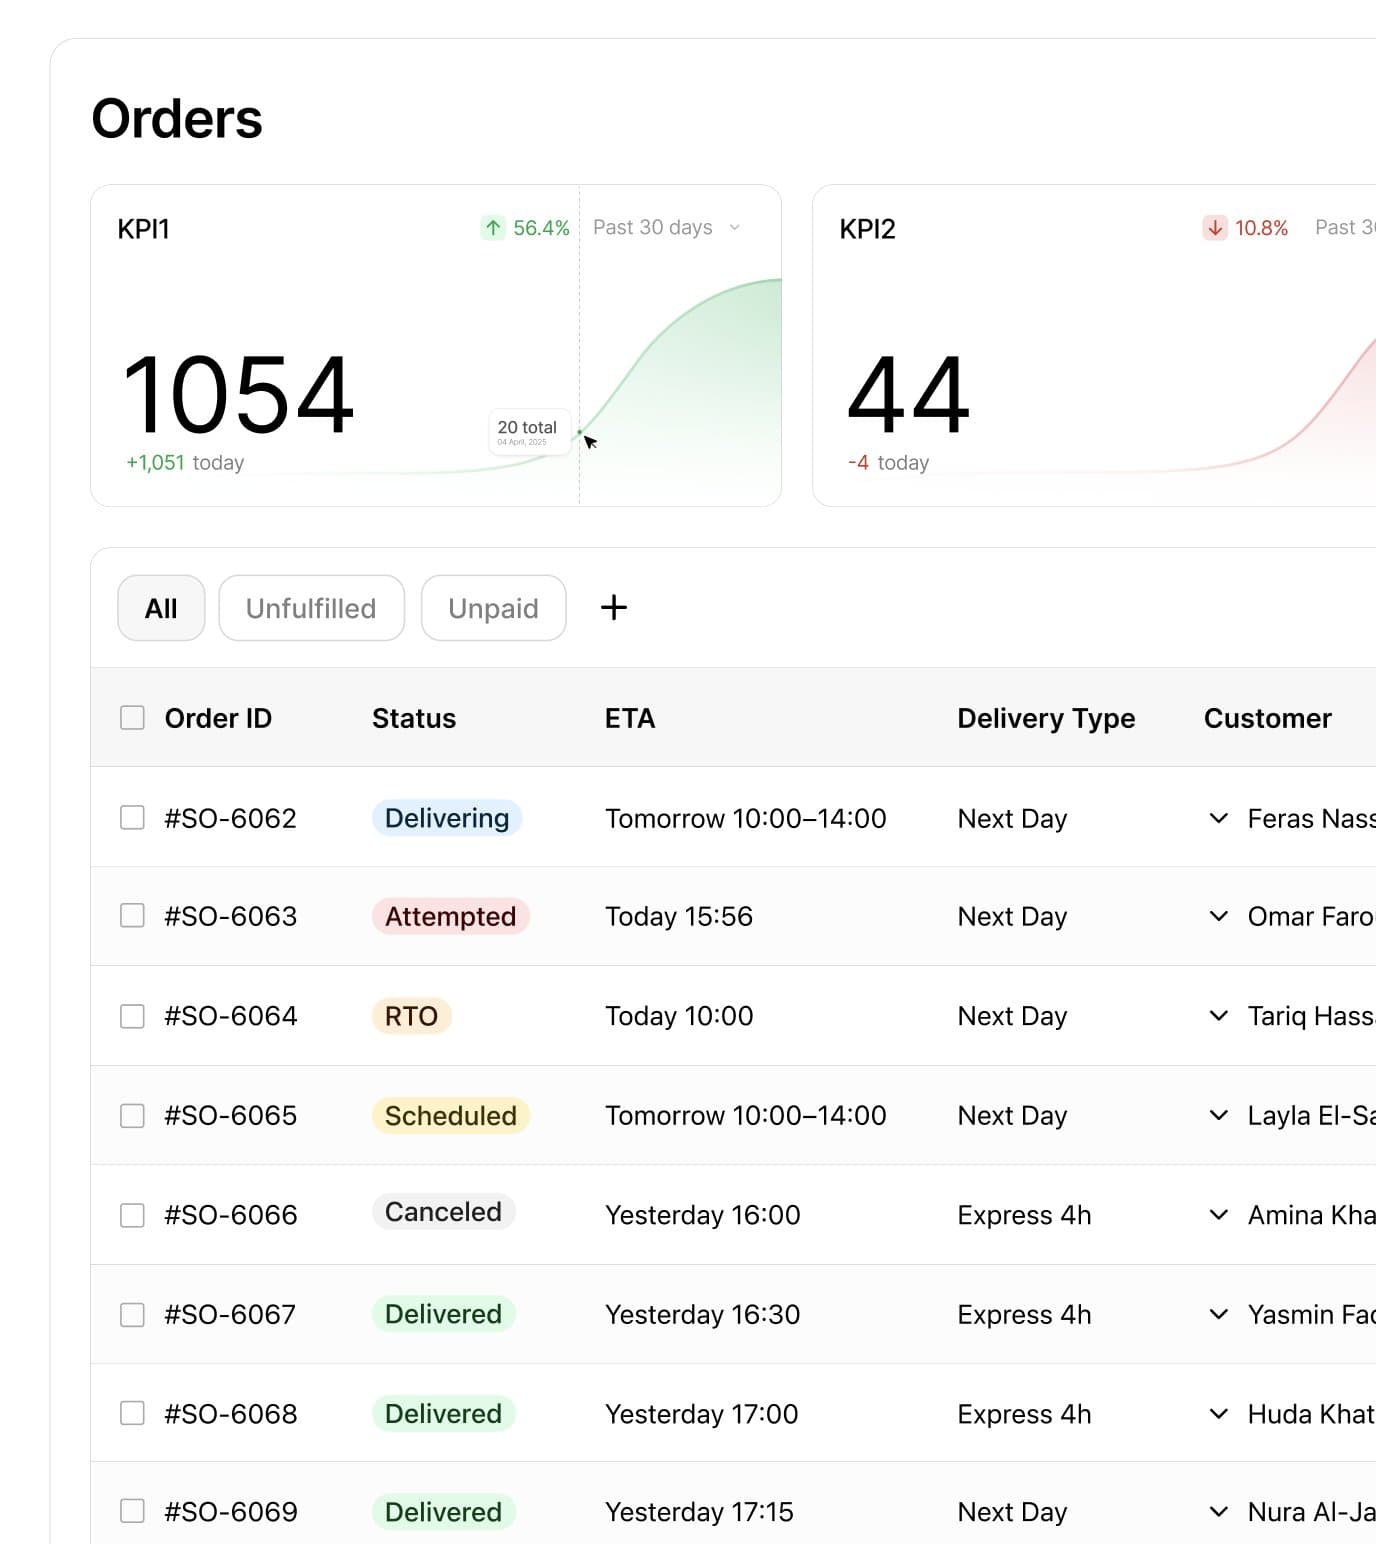Open order #SO-6062 by its ID
1376x1544 pixels.
231,818
